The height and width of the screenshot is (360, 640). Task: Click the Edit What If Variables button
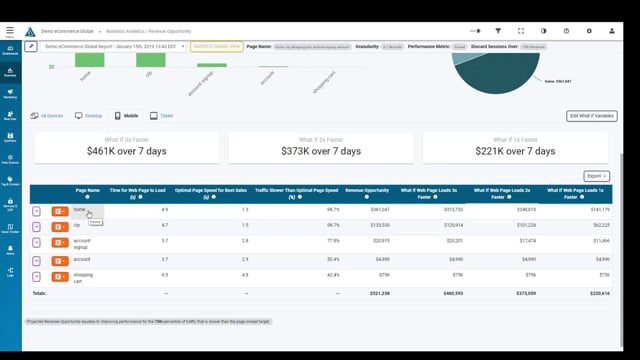591,116
